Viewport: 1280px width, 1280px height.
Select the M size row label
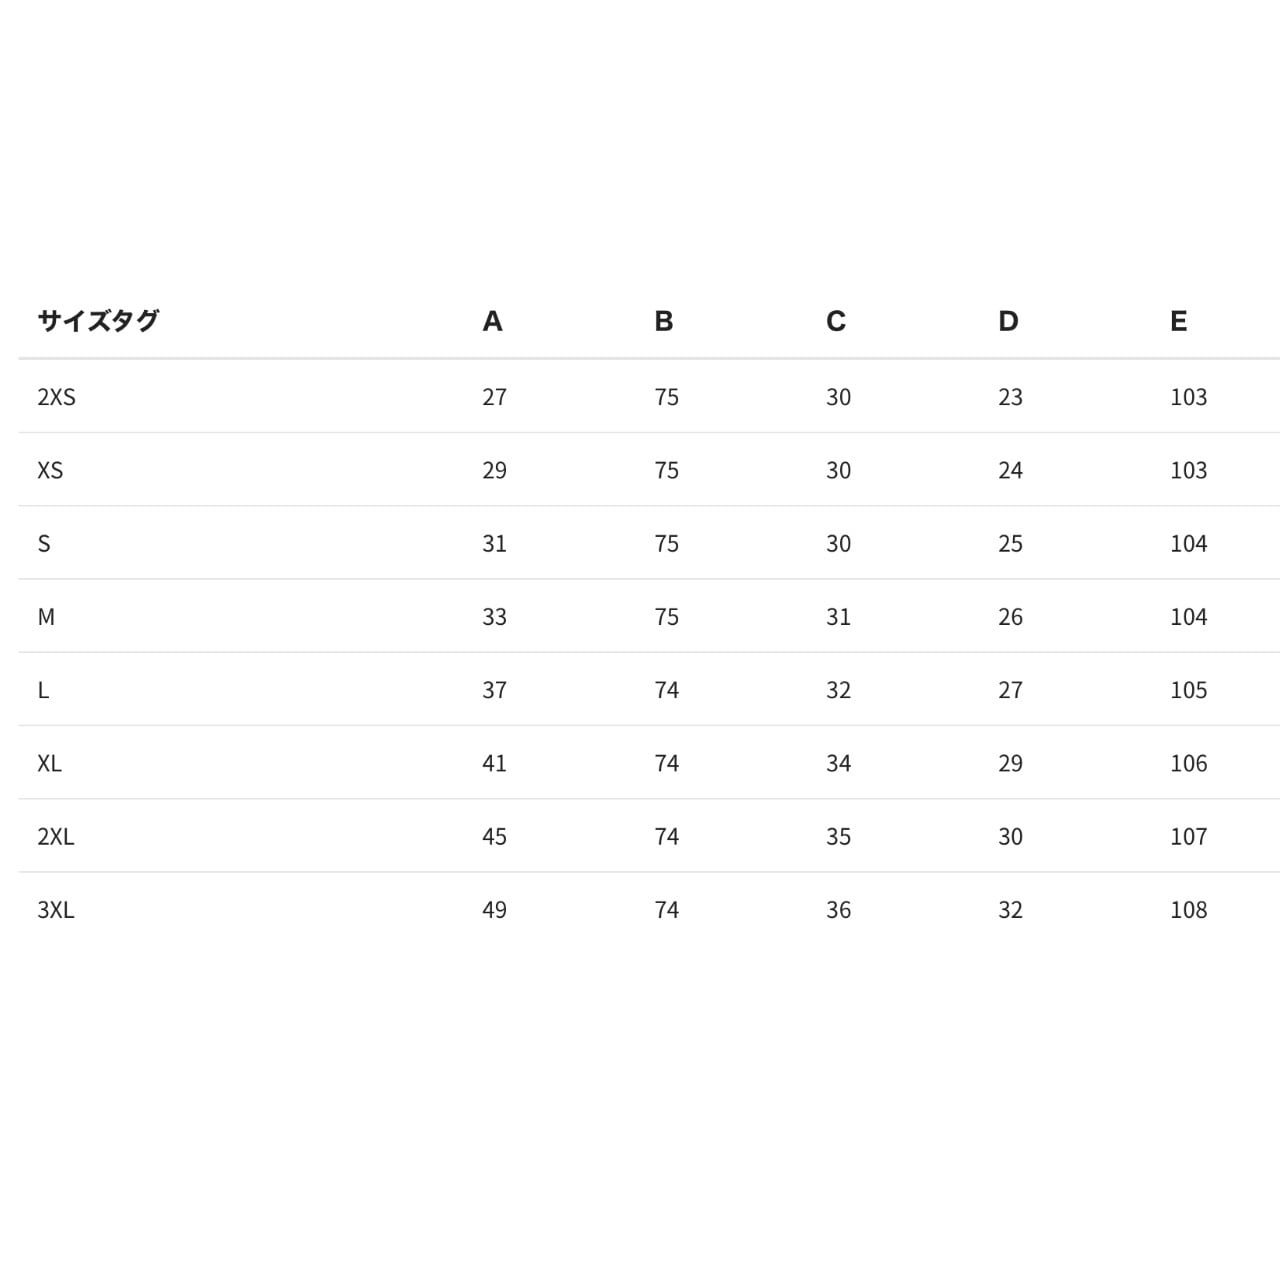(x=46, y=617)
